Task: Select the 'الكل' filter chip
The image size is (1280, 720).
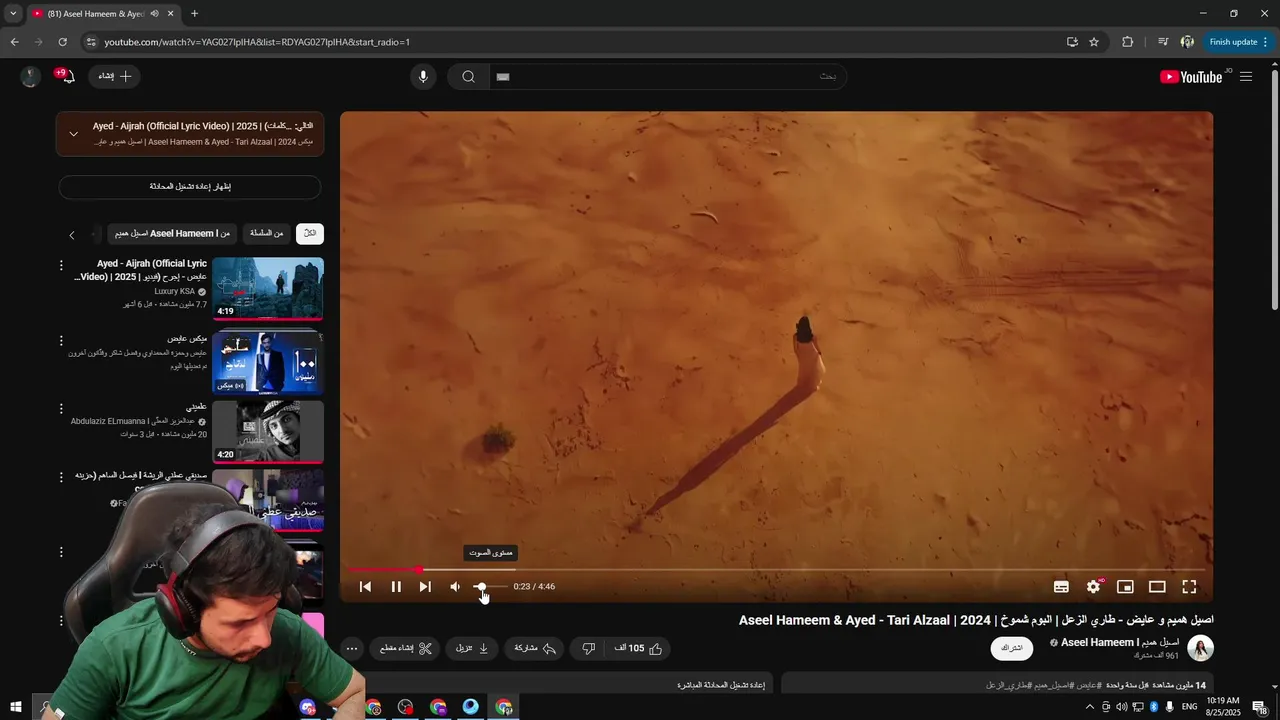Action: coord(310,233)
